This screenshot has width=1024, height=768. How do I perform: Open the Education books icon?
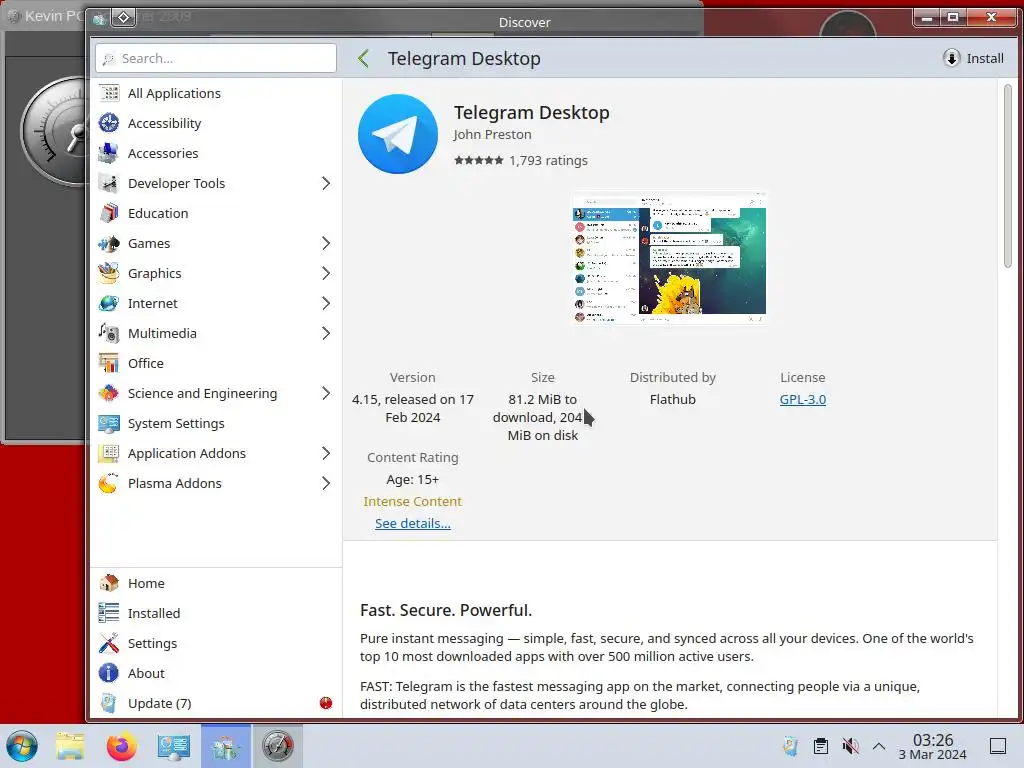tap(109, 214)
